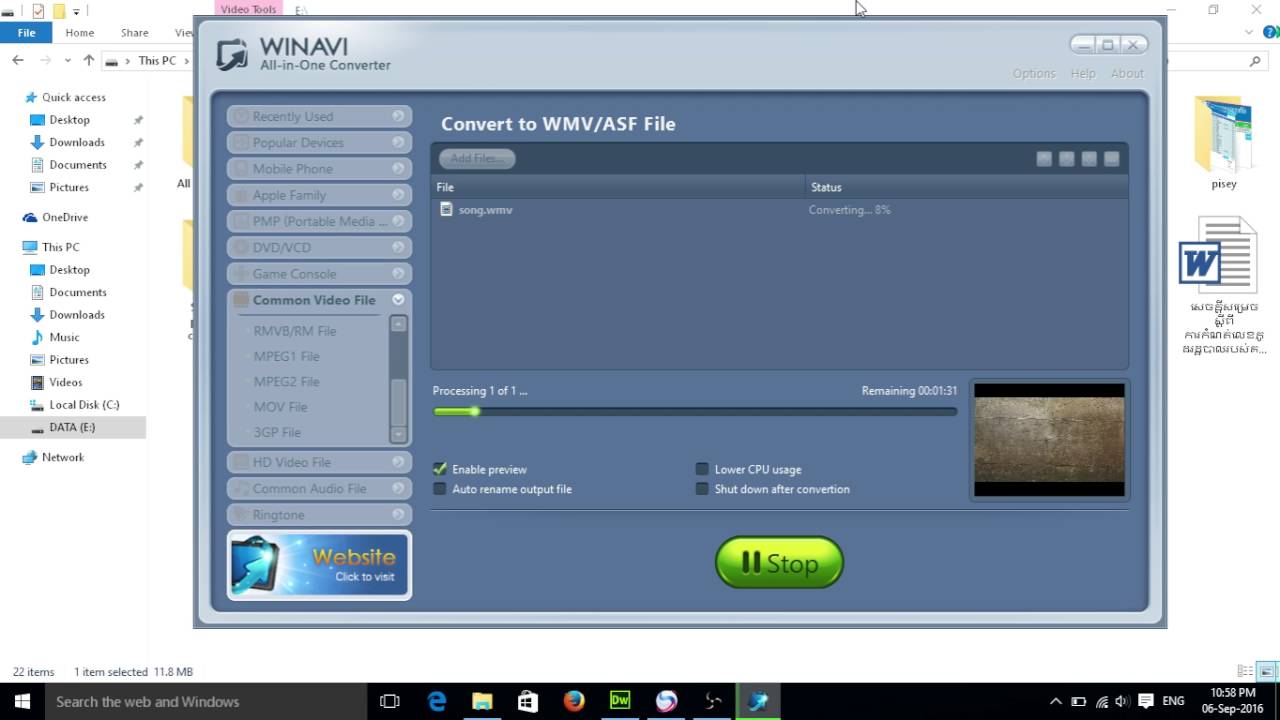Click the conversion progress bar
1280x720 pixels.
694,411
